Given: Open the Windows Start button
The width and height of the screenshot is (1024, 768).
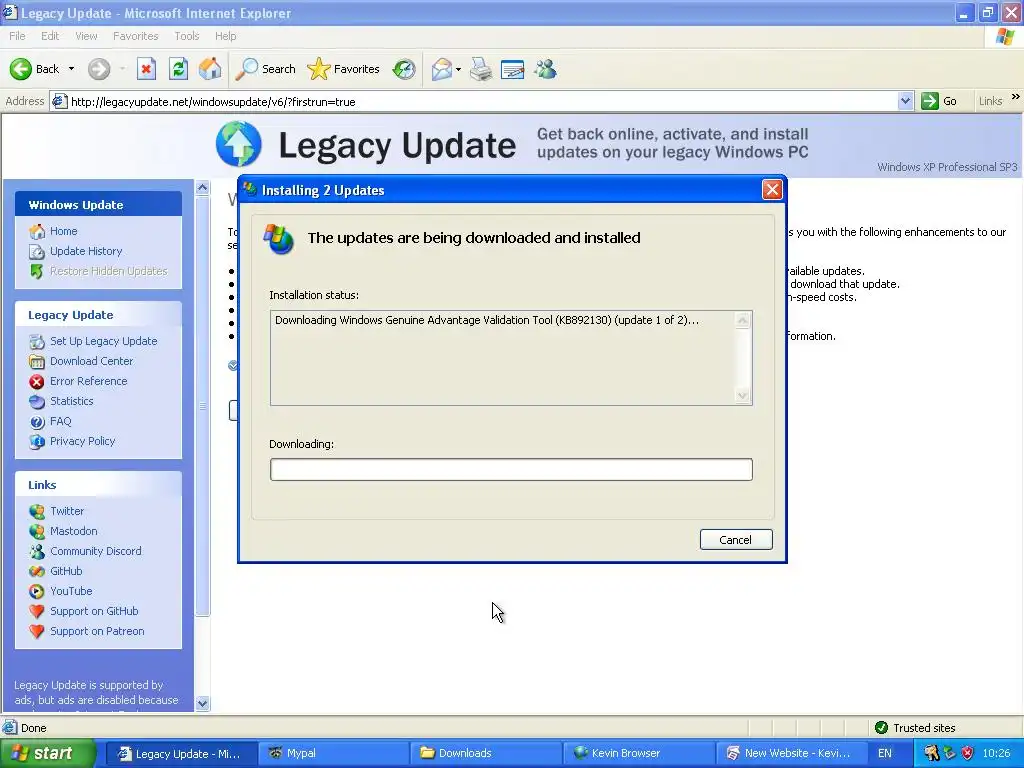Looking at the screenshot, I should tap(48, 753).
